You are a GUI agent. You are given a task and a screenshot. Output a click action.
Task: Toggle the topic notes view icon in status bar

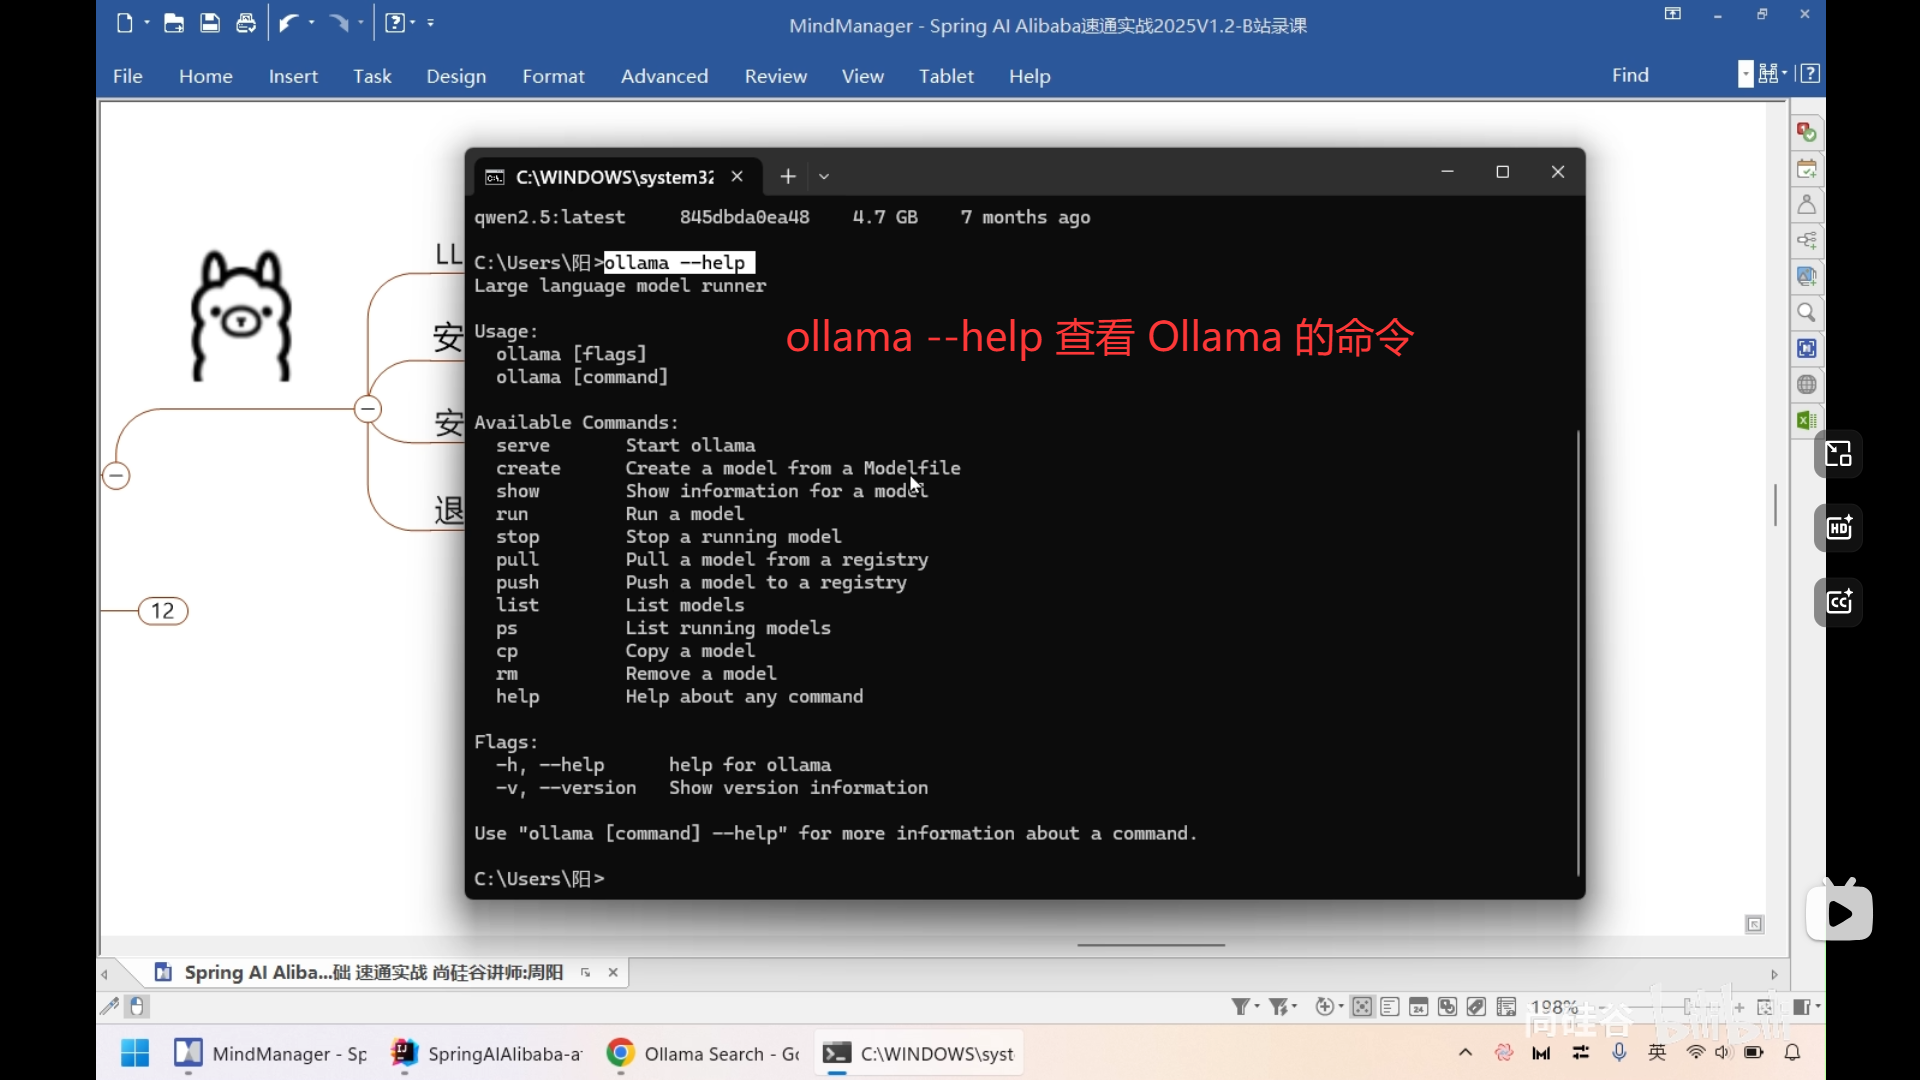[1390, 1007]
